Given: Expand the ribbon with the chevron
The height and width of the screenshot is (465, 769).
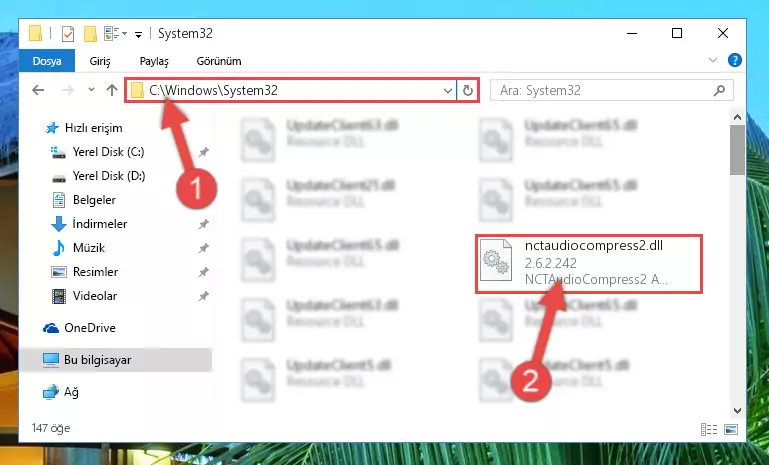Looking at the screenshot, I should coord(713,60).
